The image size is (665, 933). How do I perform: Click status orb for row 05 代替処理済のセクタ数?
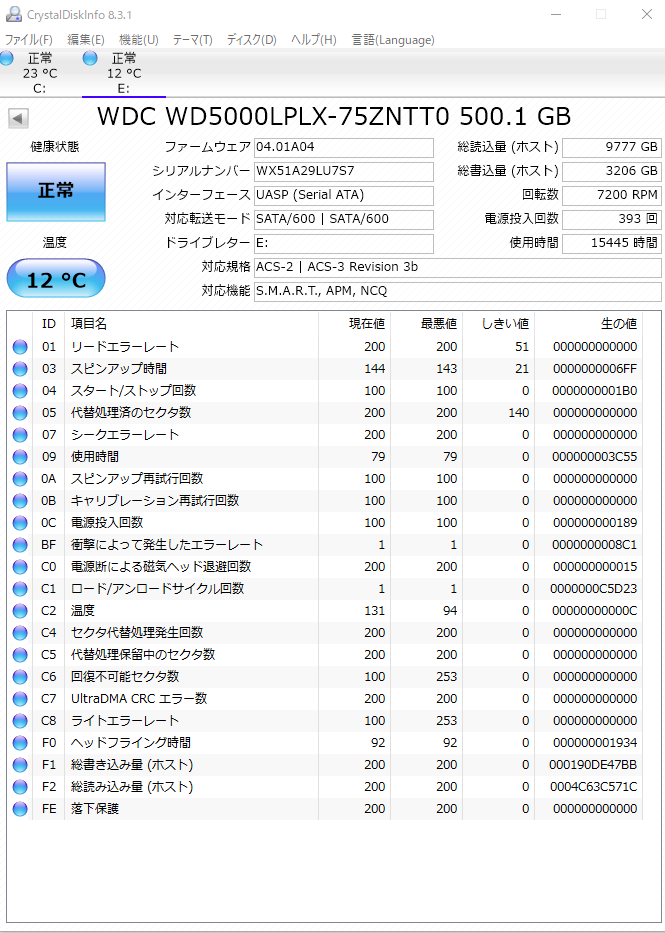[20, 413]
